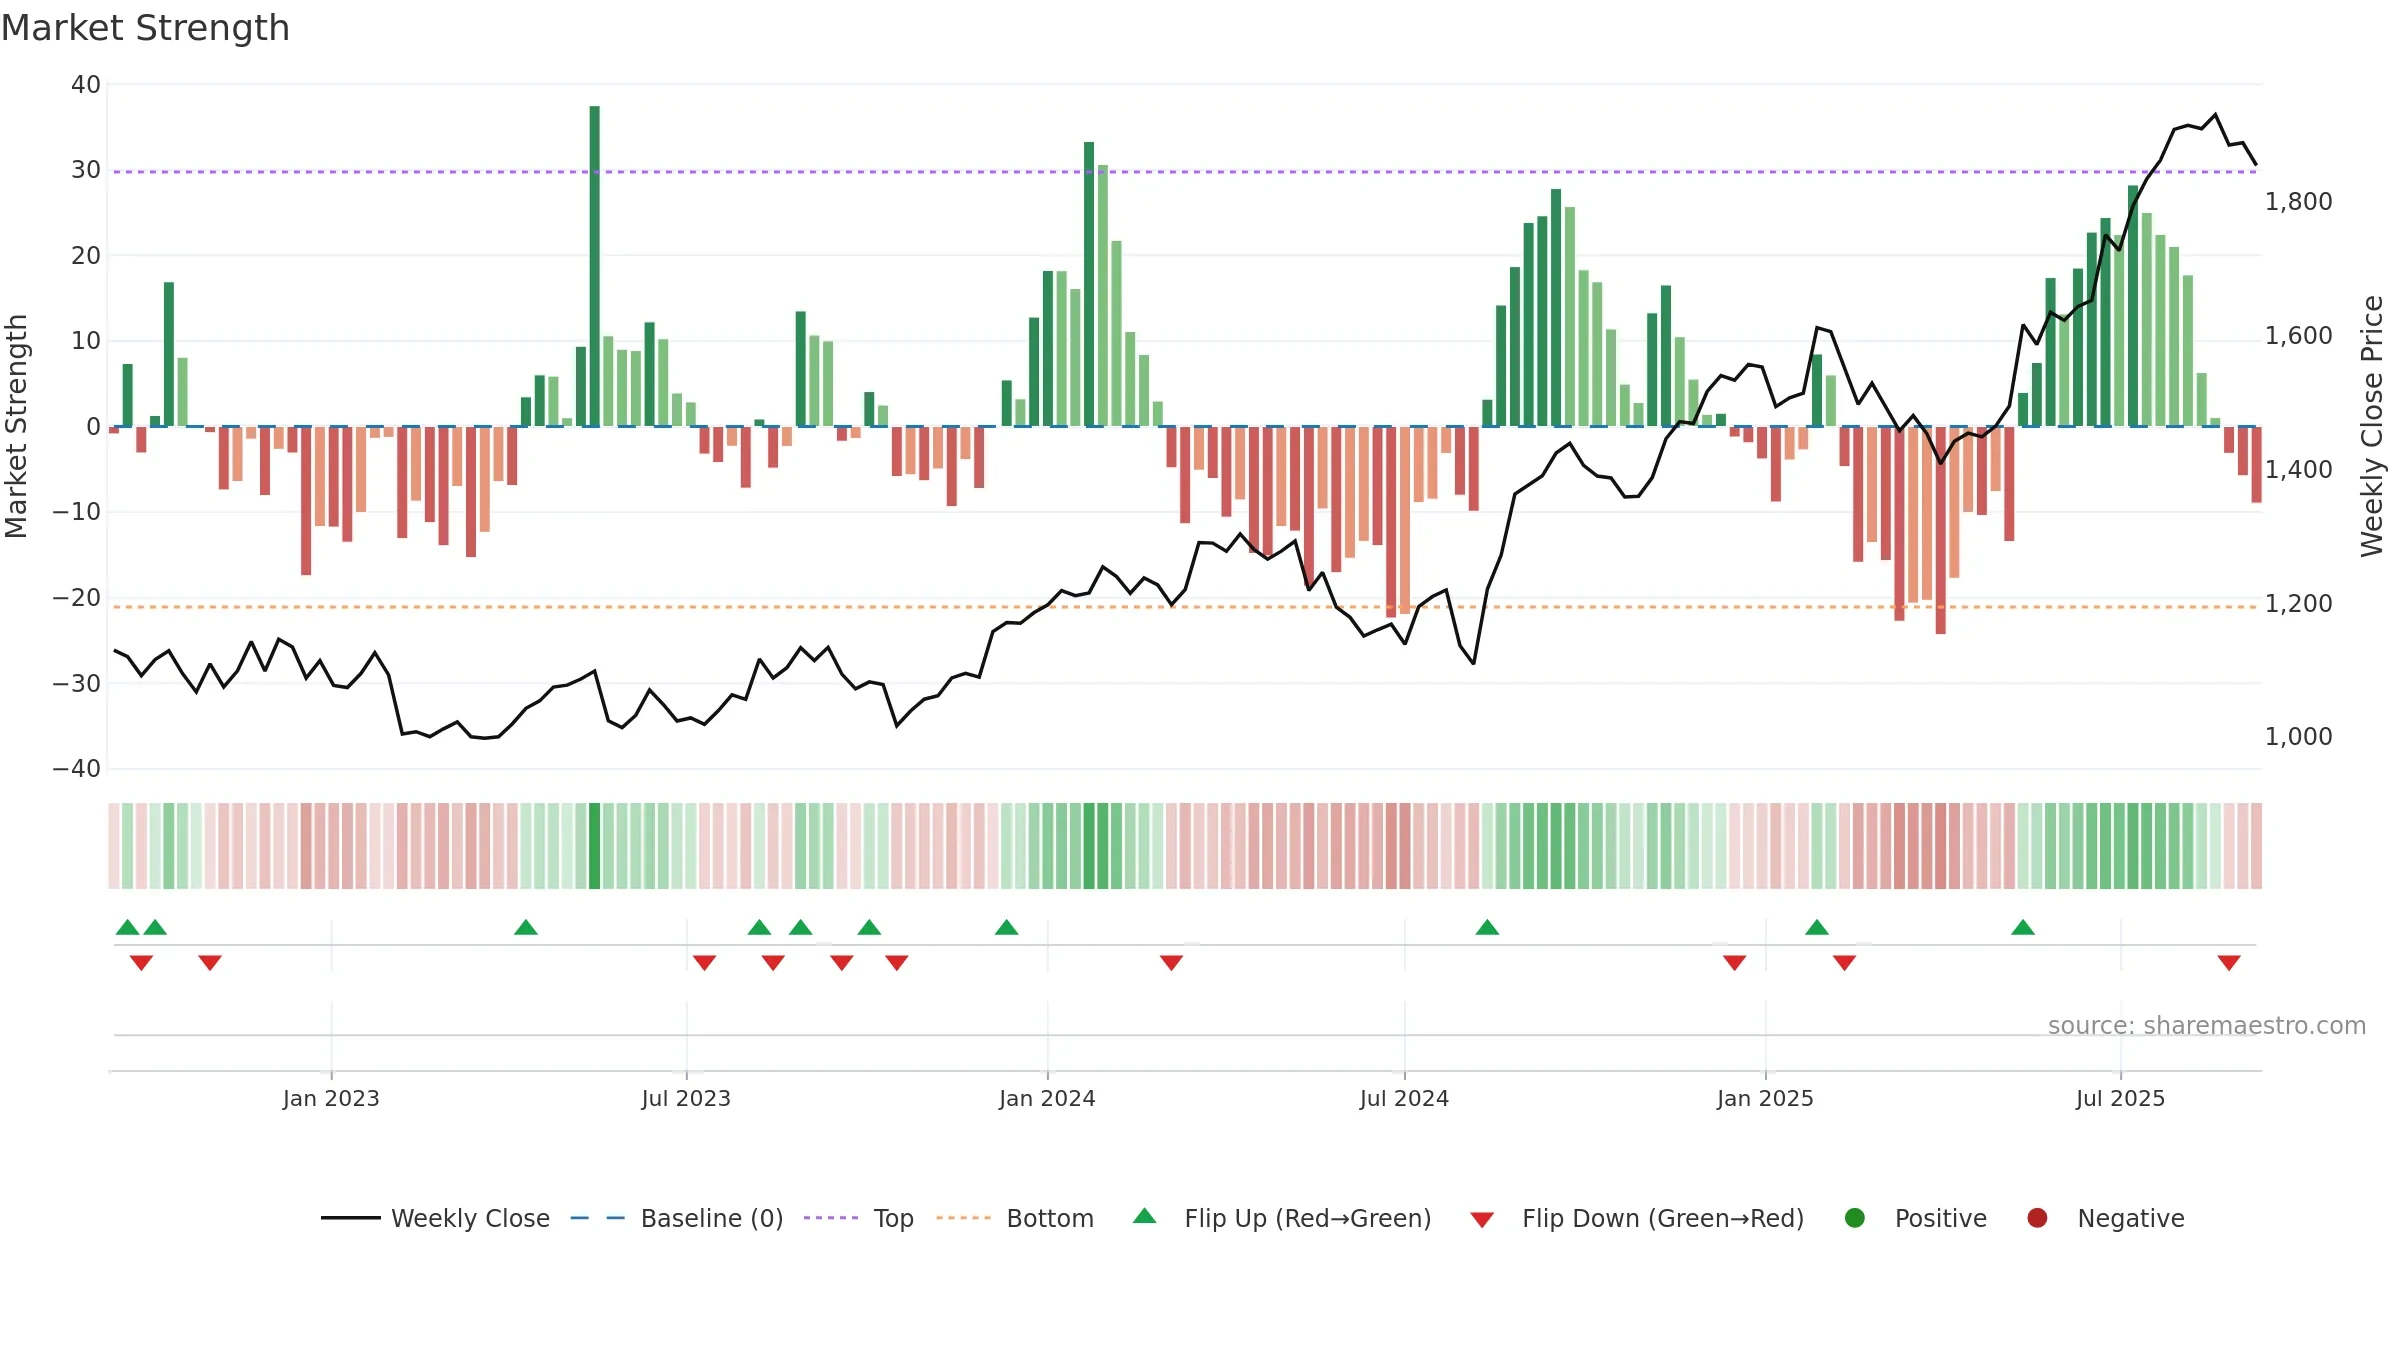Click the 40 tick on the strength axis
2400x1350 pixels.
[x=86, y=85]
